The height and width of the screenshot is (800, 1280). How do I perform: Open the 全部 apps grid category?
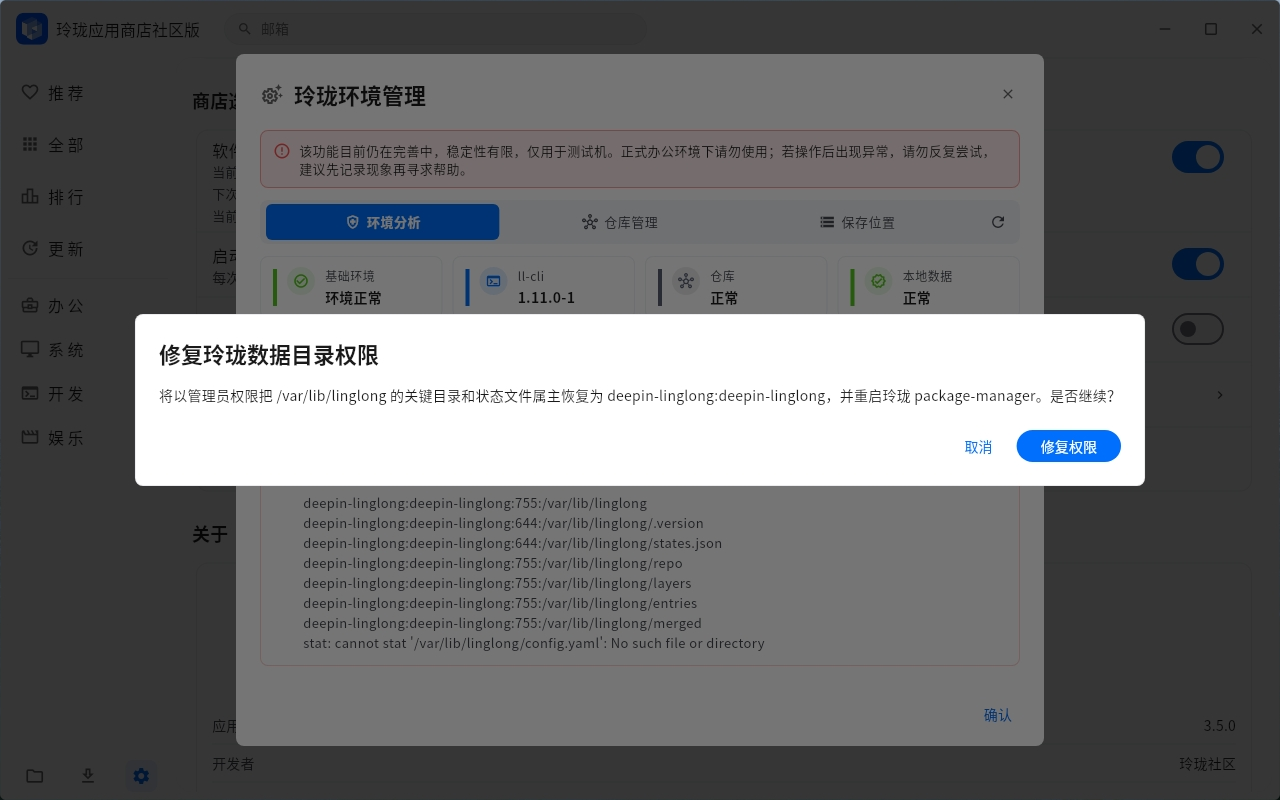(53, 145)
